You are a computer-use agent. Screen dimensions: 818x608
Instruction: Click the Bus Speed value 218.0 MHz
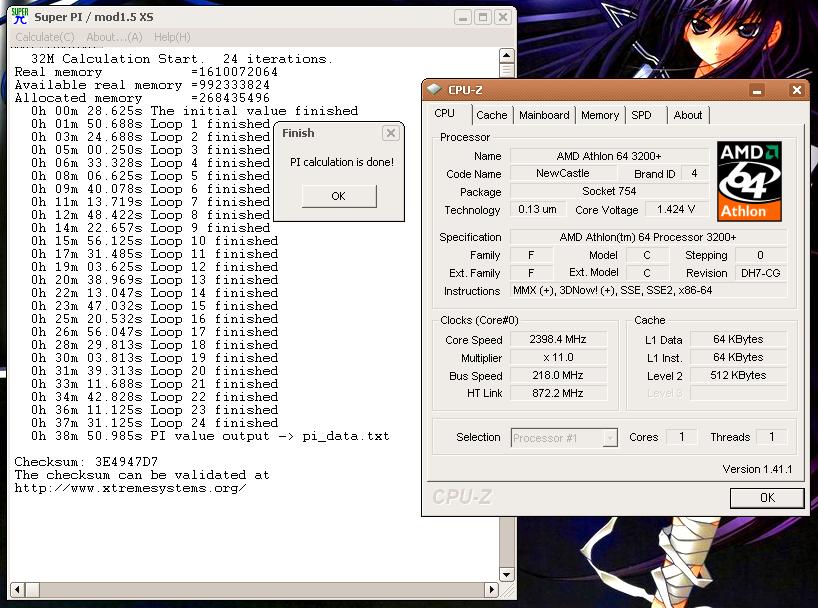(558, 375)
